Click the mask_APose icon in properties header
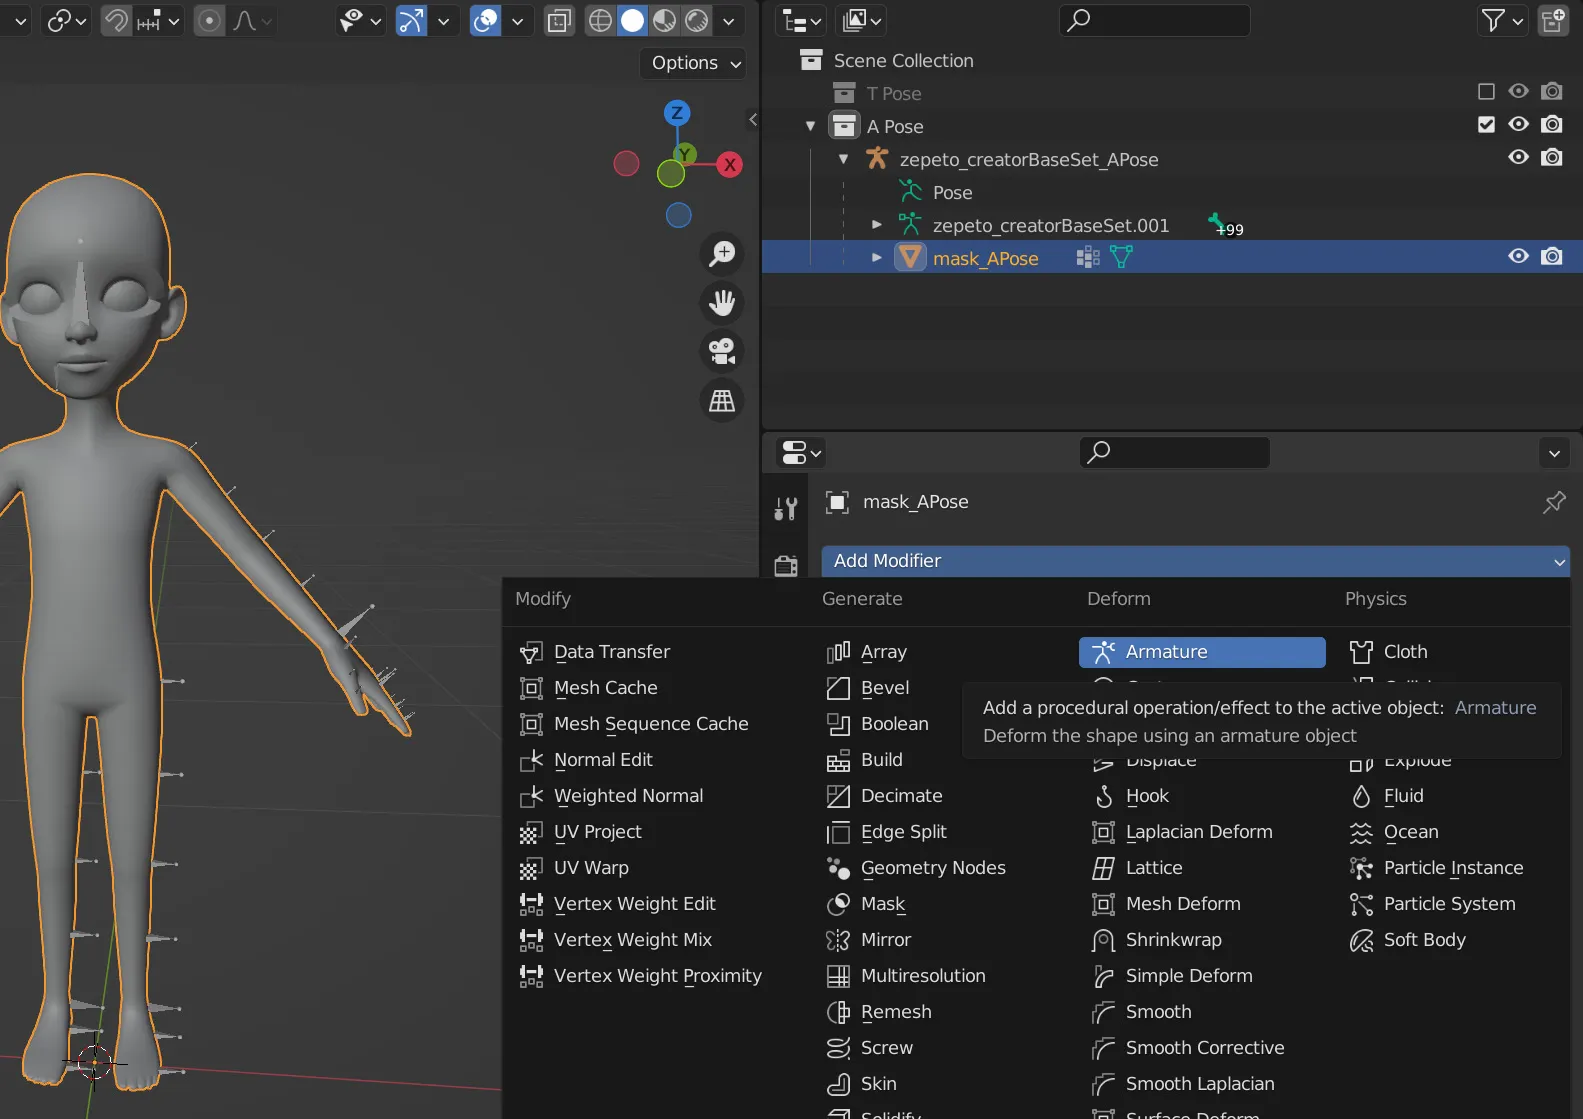The height and width of the screenshot is (1119, 1583). (837, 502)
